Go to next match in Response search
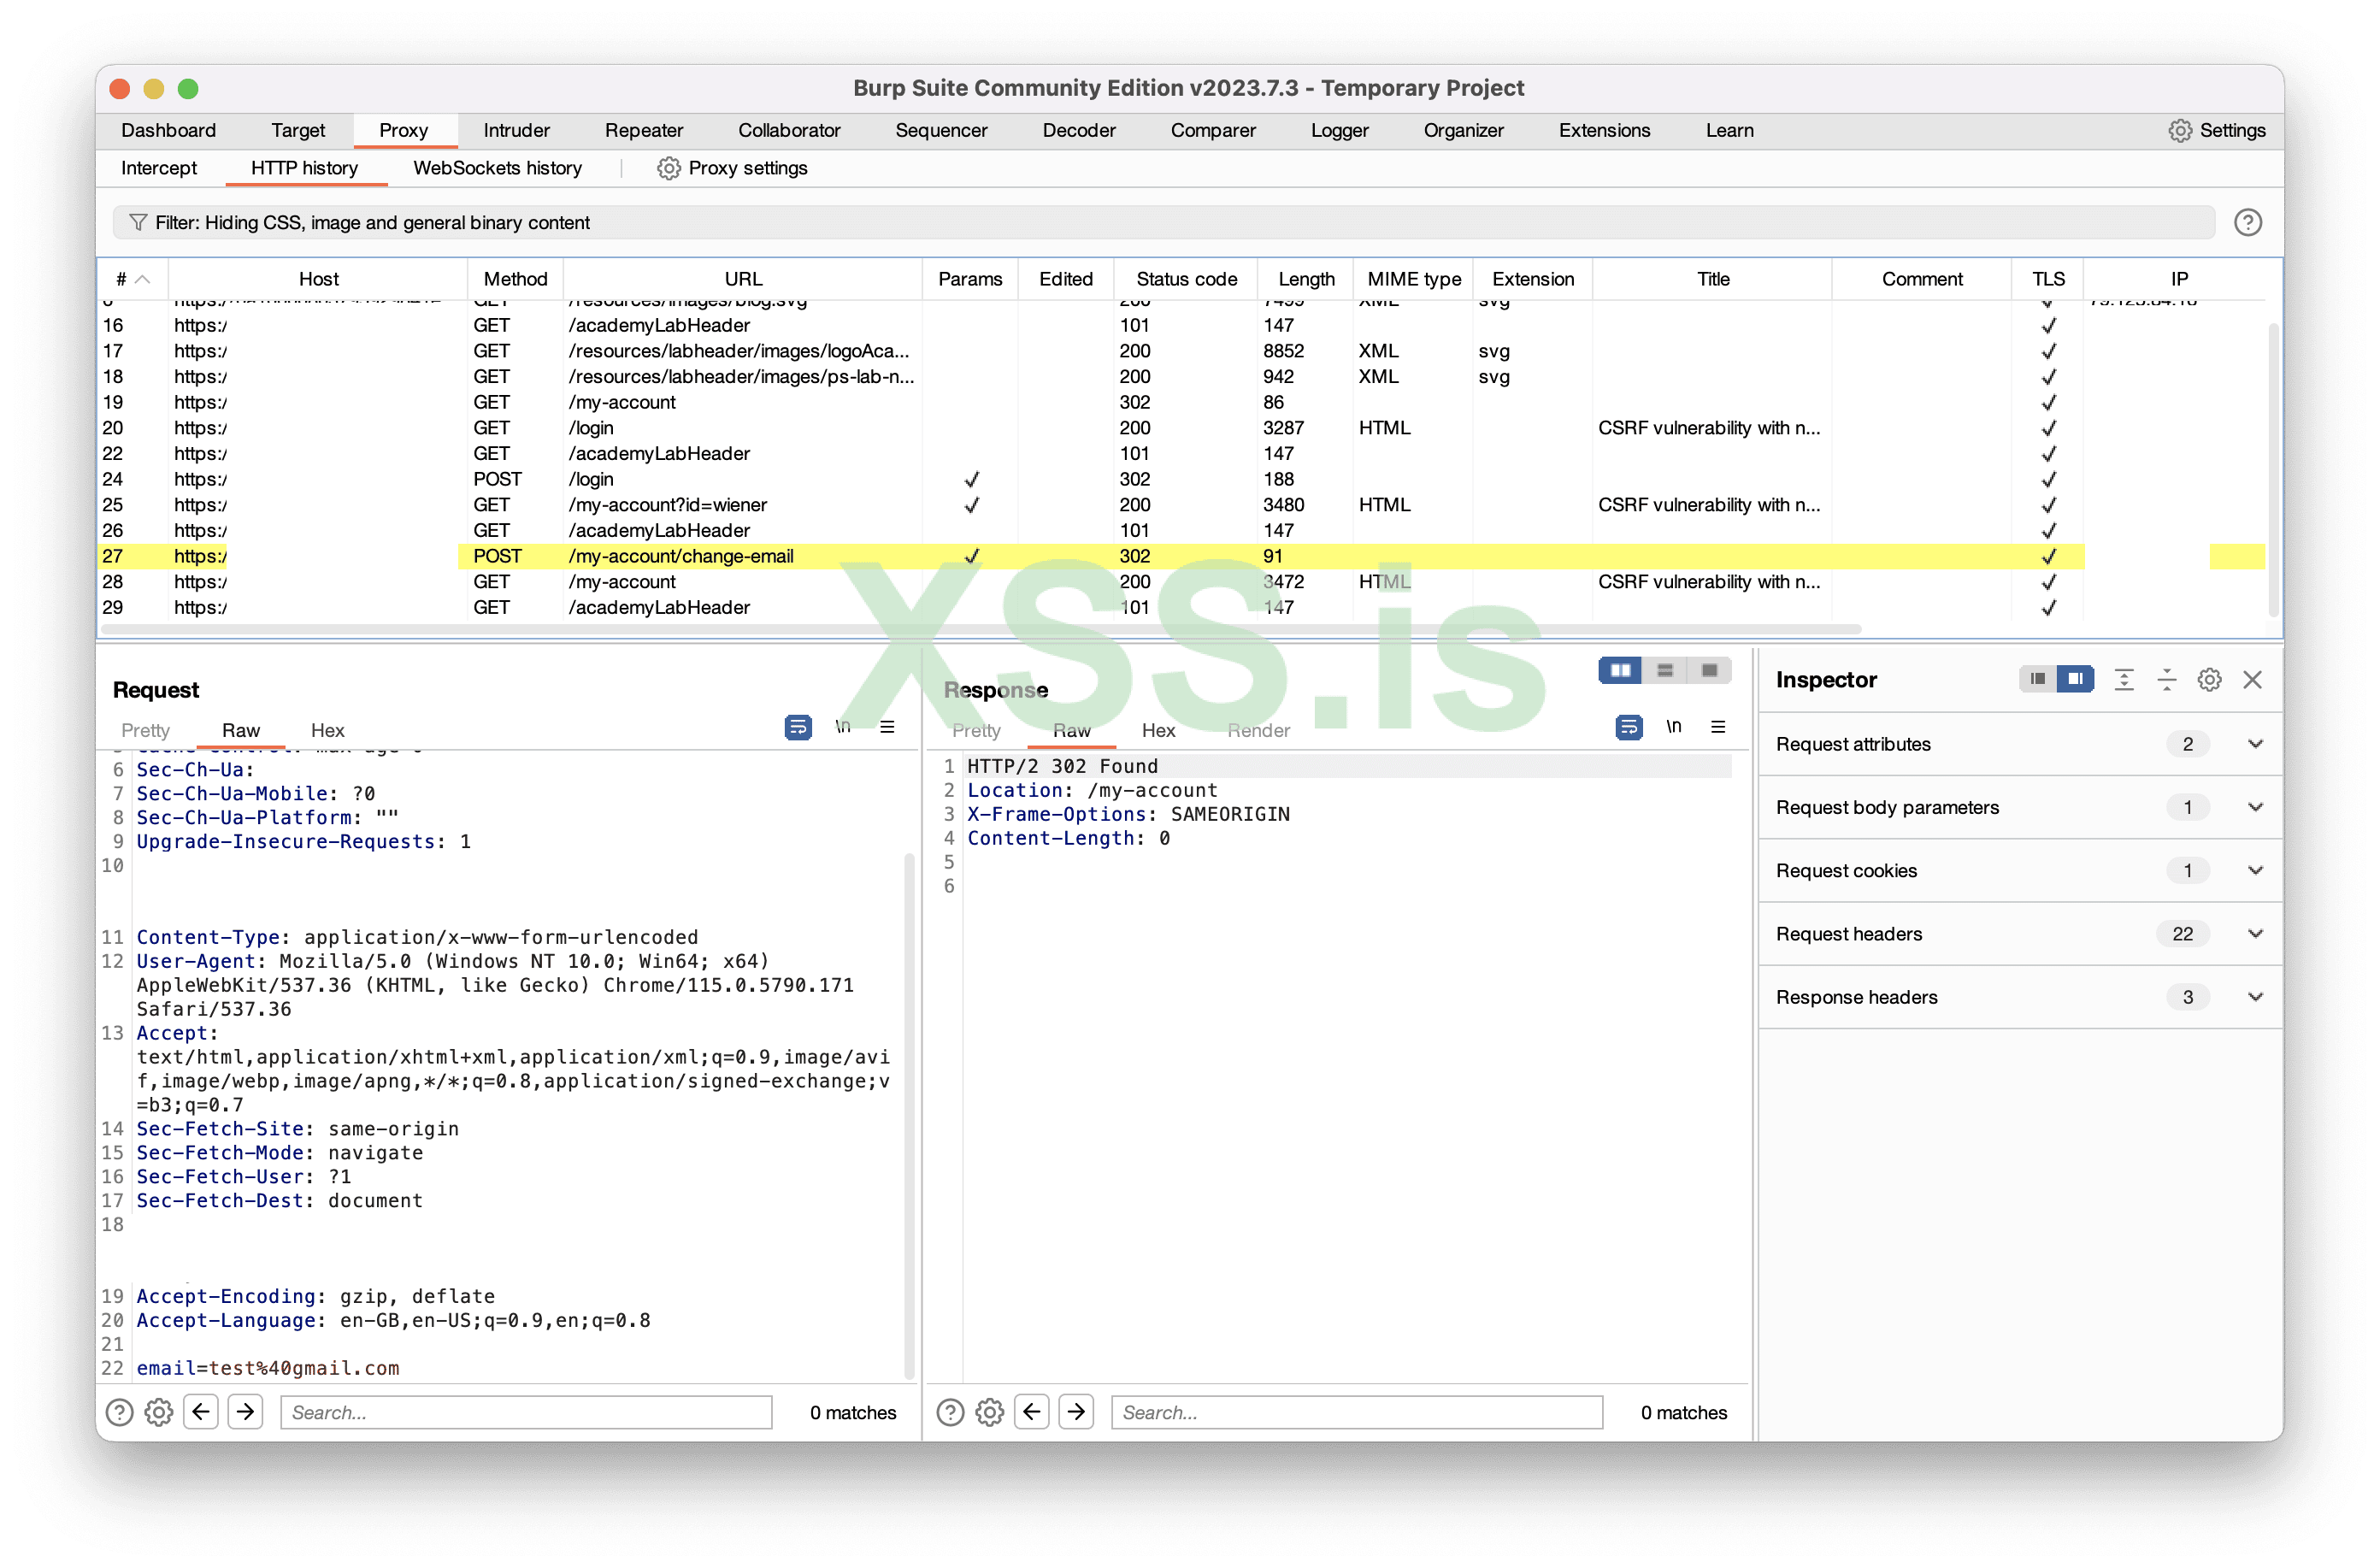This screenshot has width=2380, height=1568. coord(1076,1412)
